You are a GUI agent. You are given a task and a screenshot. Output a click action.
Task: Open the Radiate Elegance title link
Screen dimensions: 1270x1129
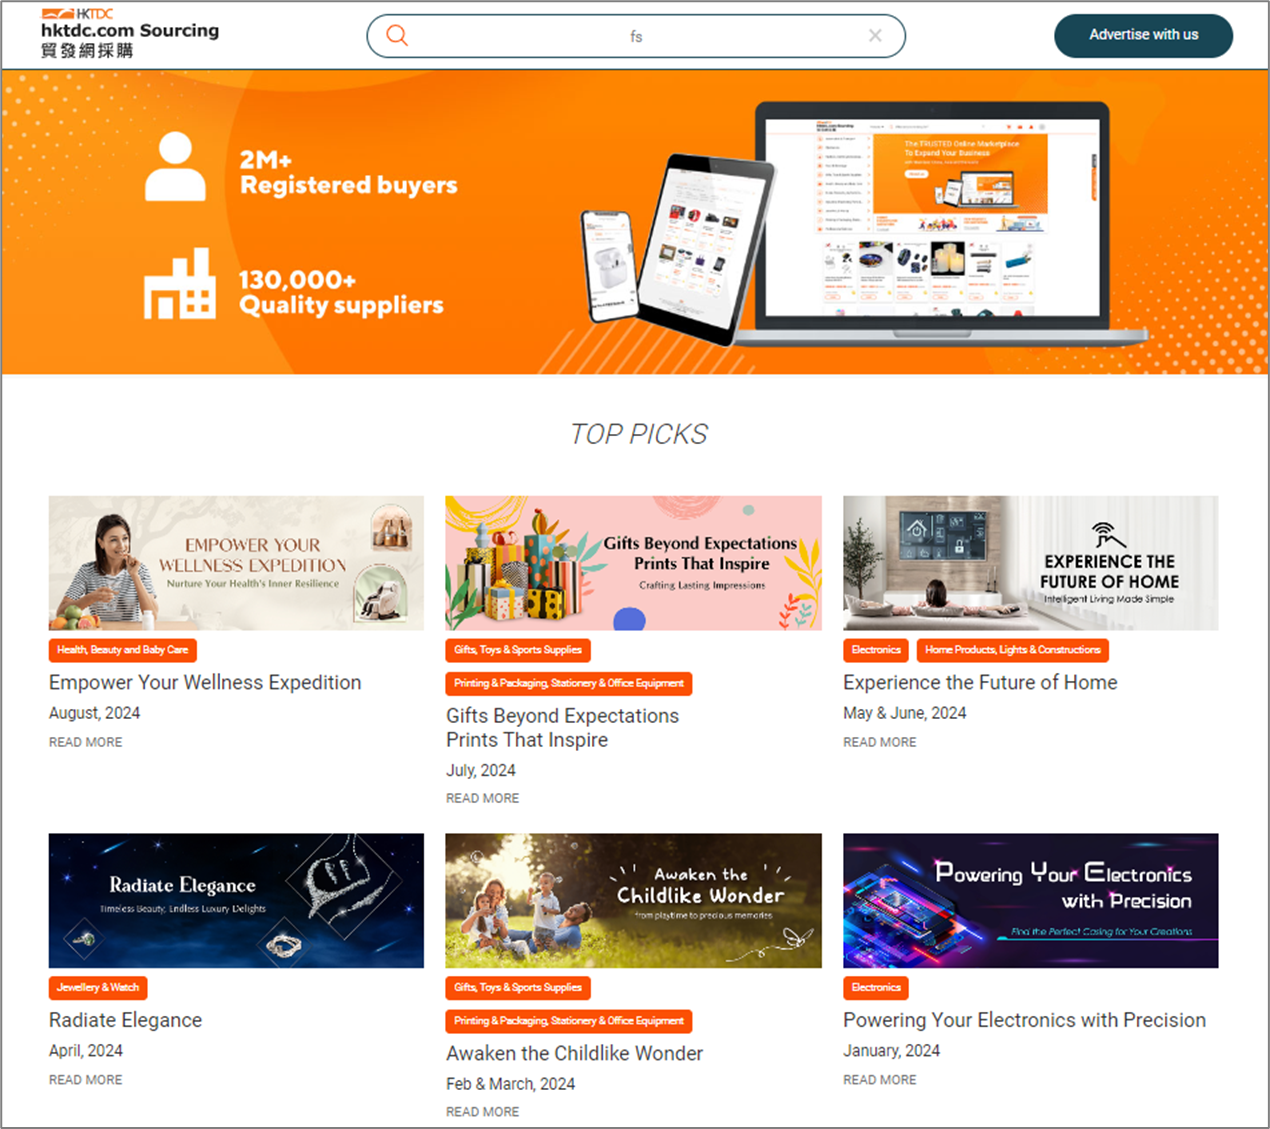[x=125, y=1020]
